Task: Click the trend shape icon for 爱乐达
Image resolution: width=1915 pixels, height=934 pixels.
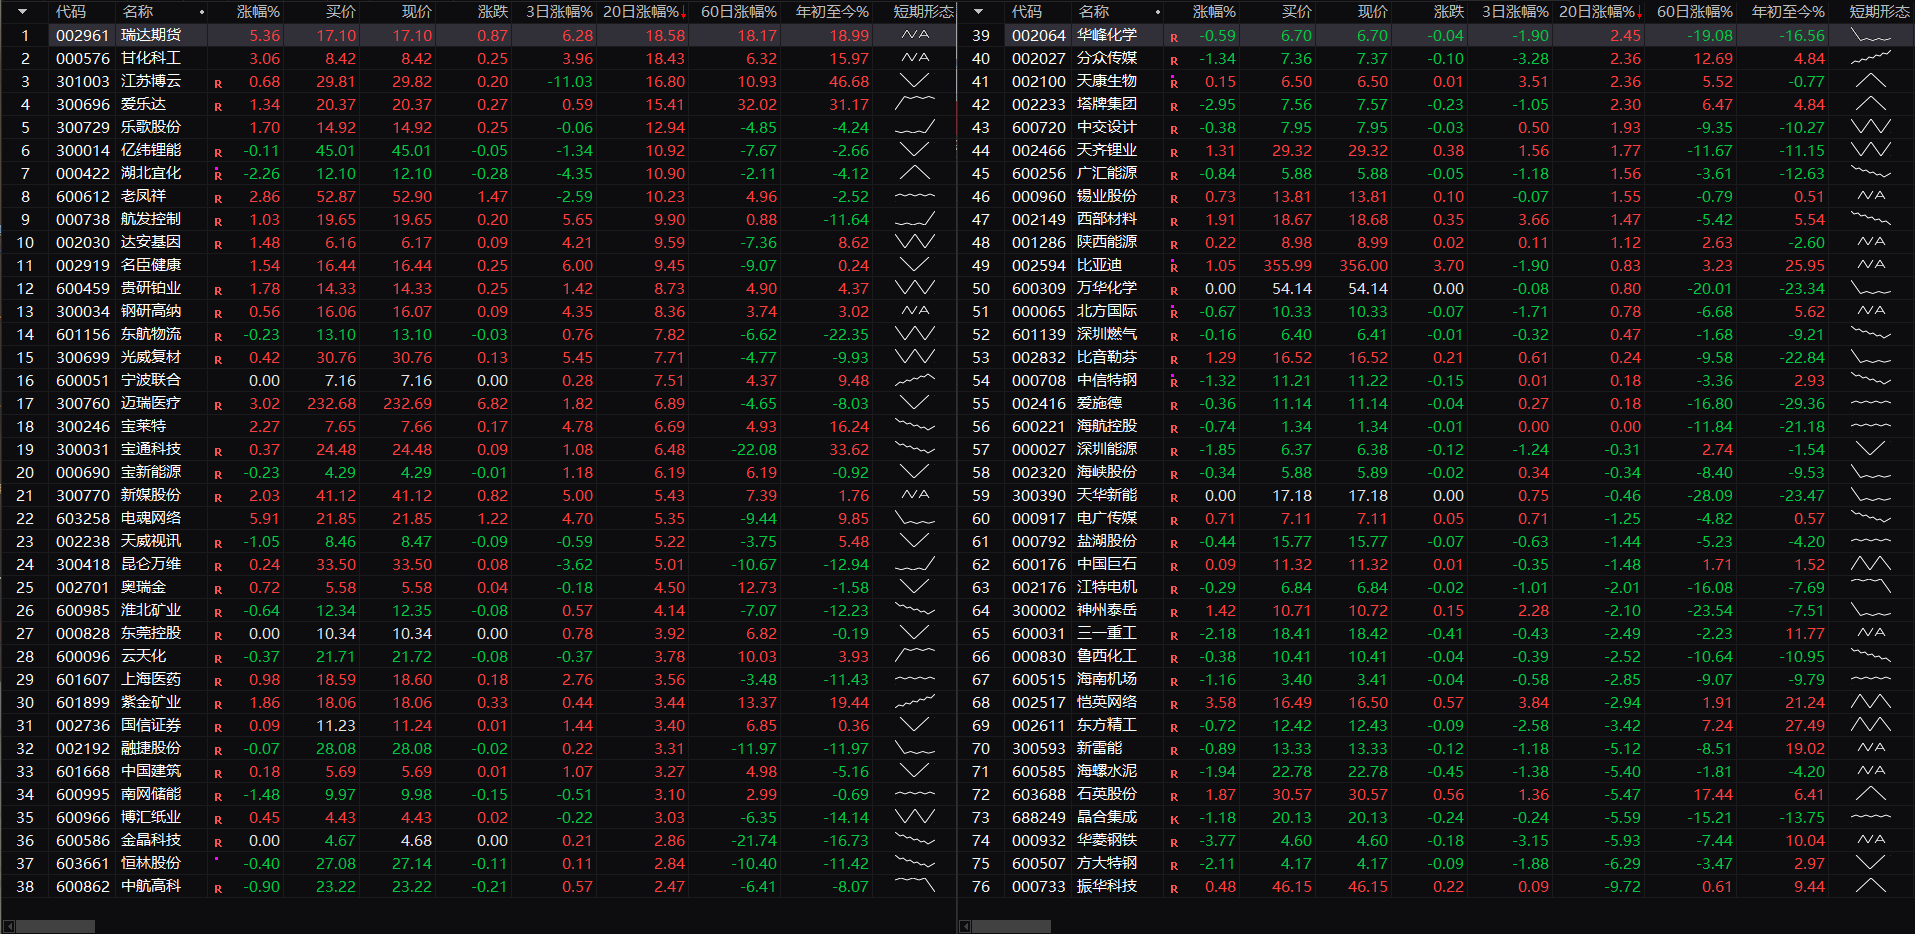Action: point(915,104)
